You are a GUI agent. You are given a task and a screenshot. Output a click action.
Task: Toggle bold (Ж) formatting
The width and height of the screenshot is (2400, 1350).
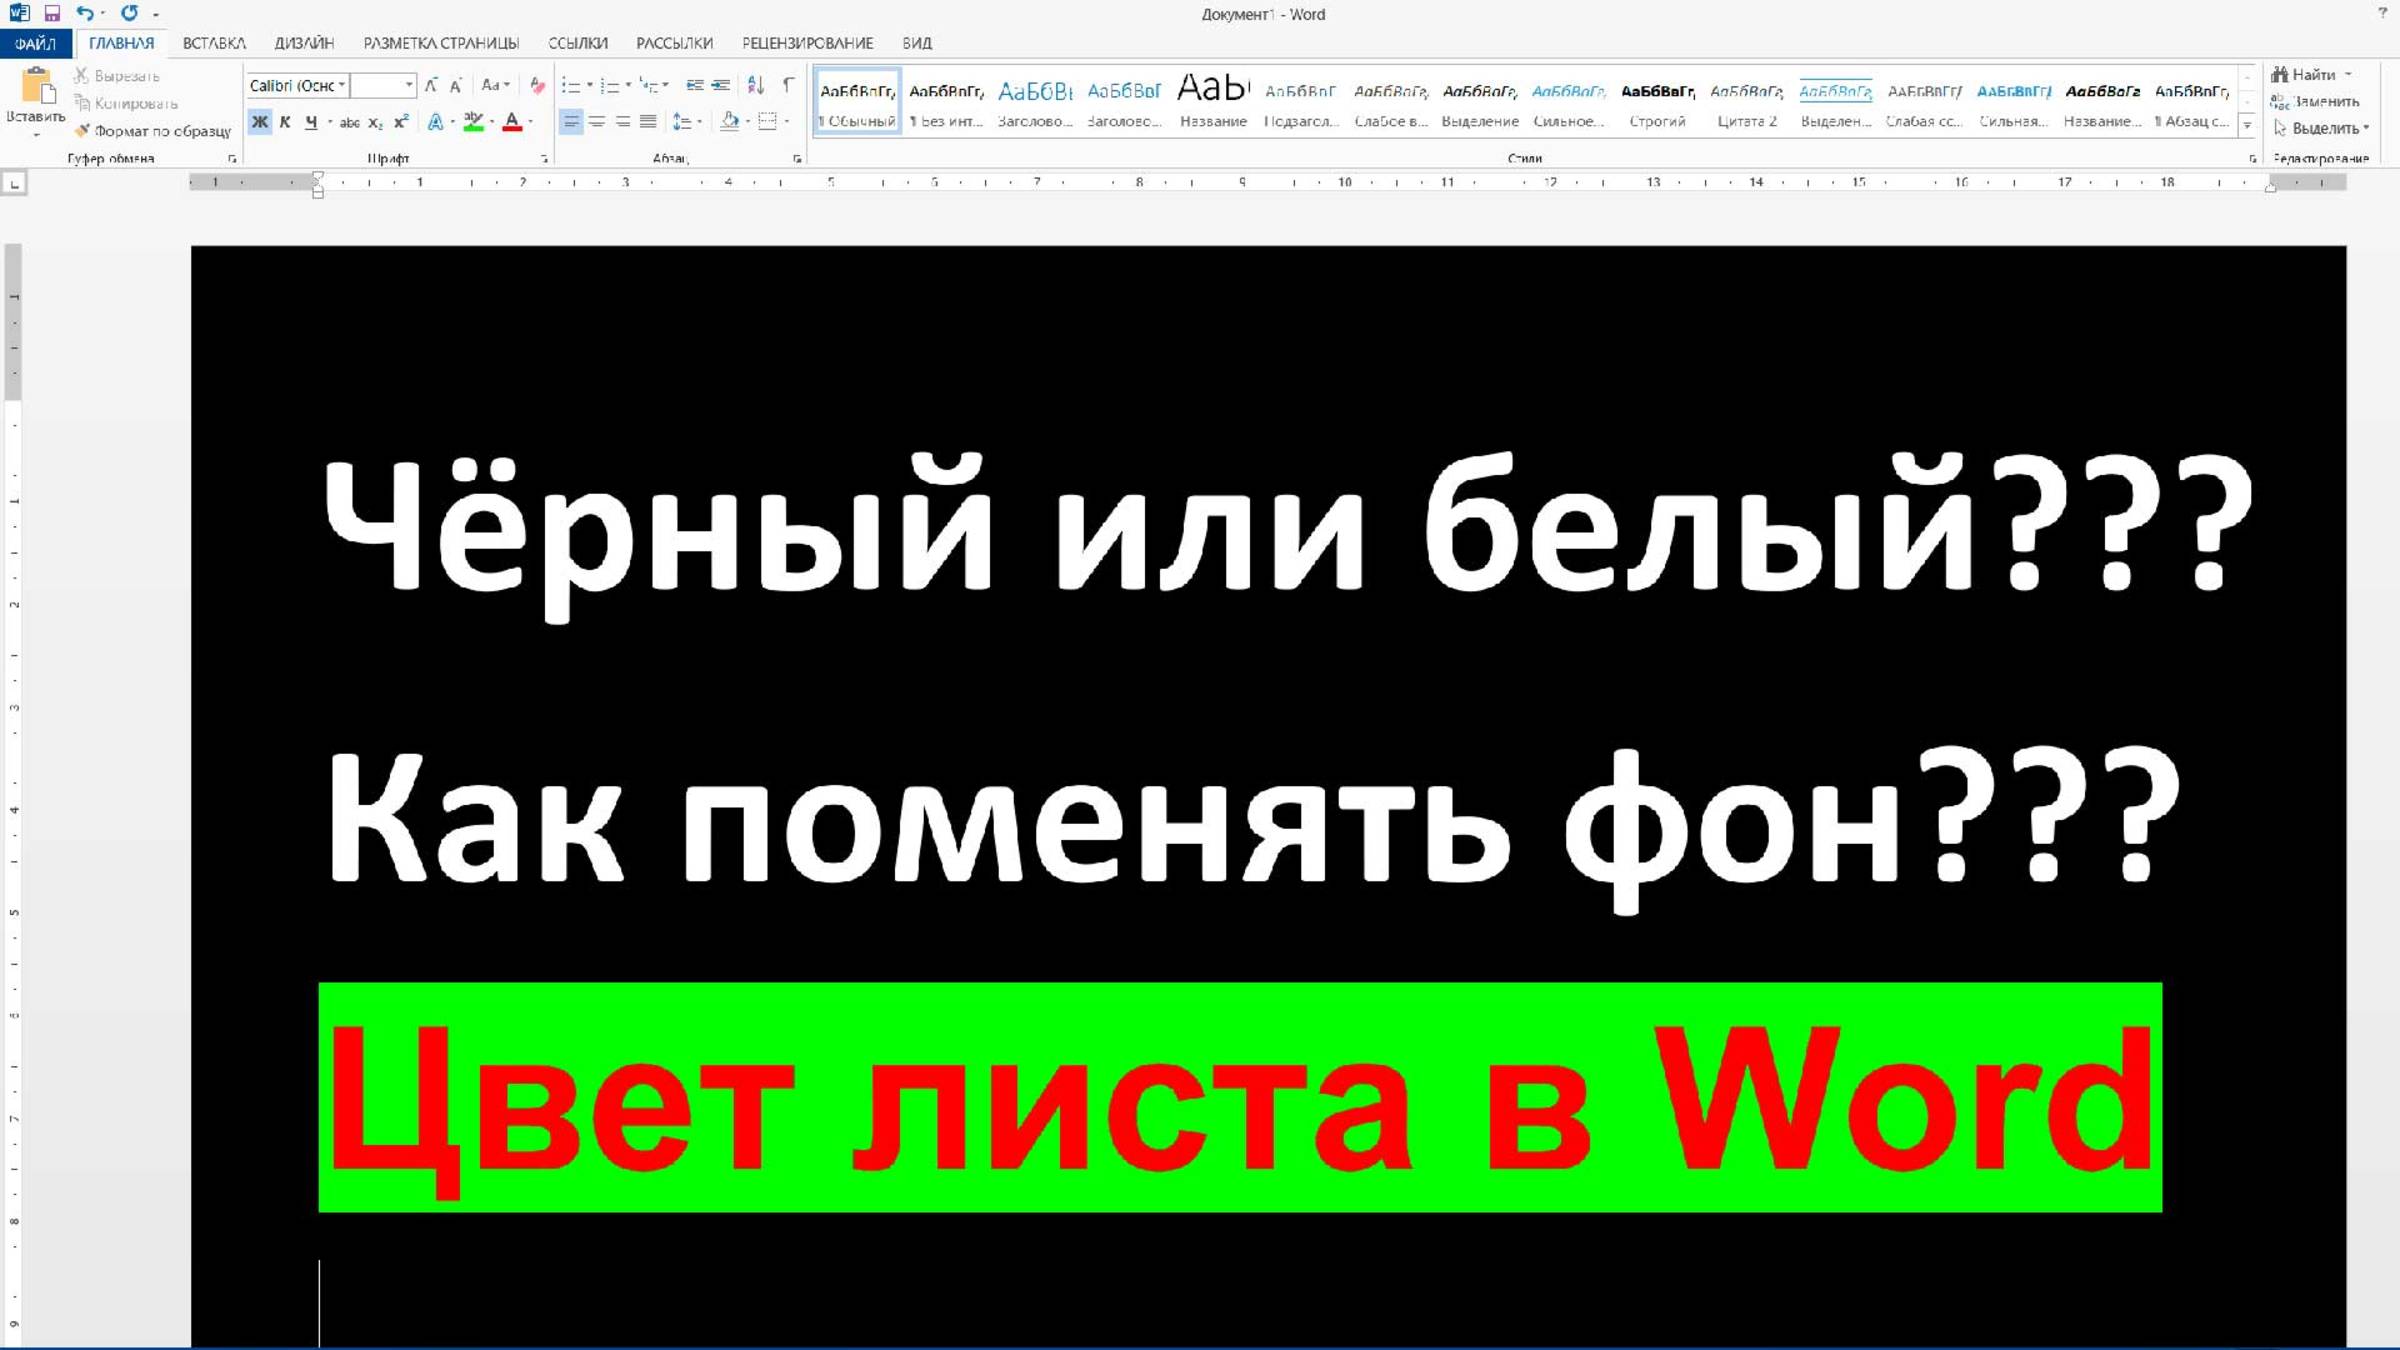(260, 122)
